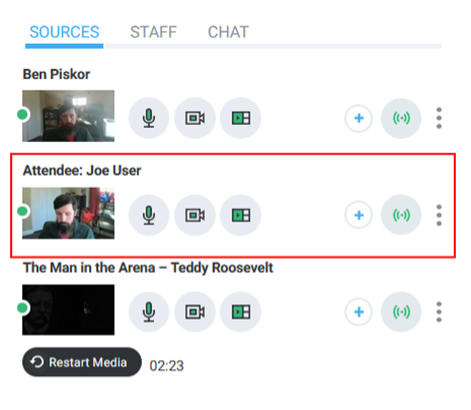Click the plus icon for Joe User
This screenshot has height=410, width=471.
click(359, 215)
